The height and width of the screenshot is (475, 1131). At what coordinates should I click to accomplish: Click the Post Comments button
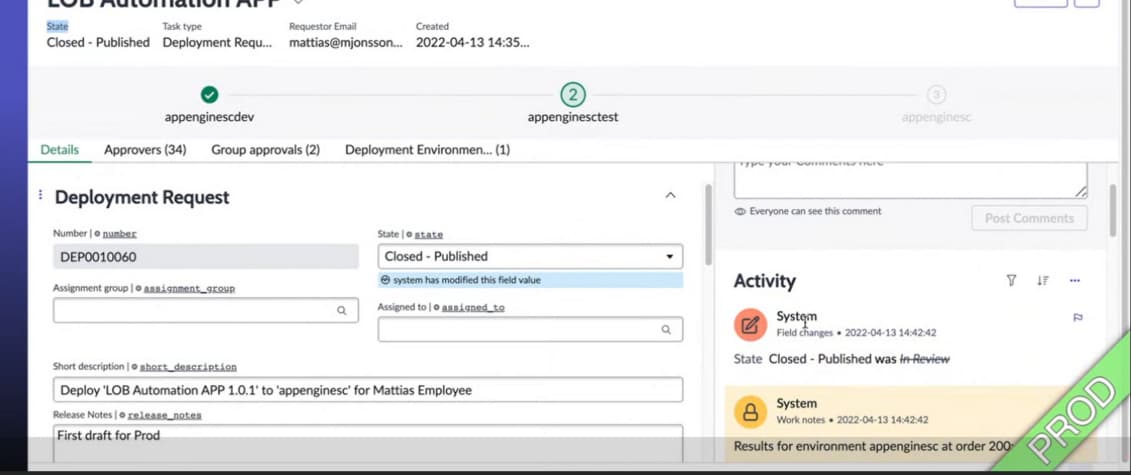pos(1029,218)
